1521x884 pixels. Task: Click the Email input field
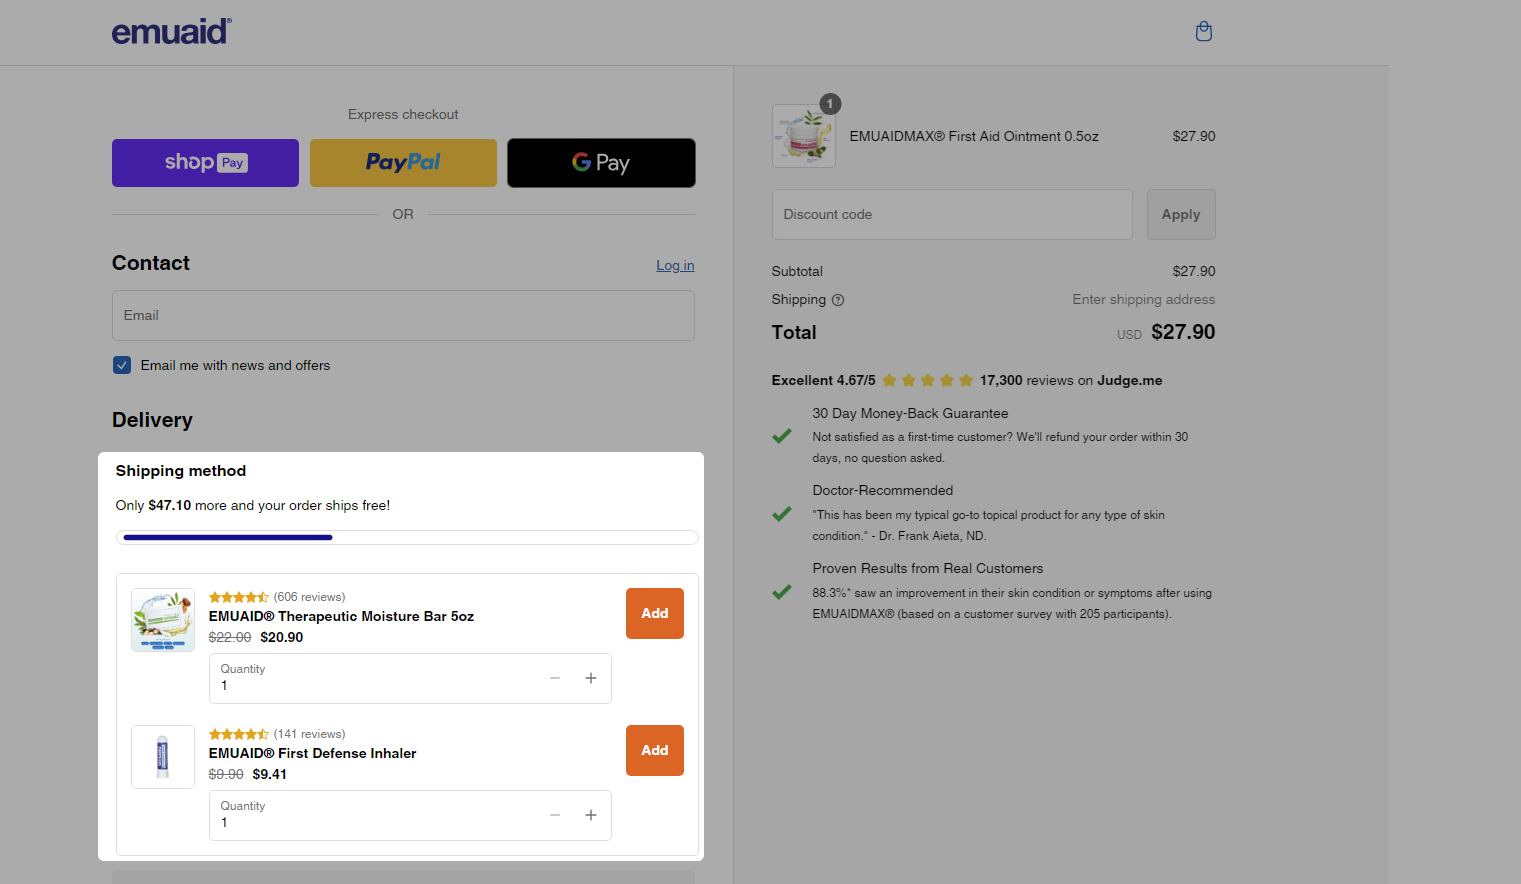coord(402,315)
